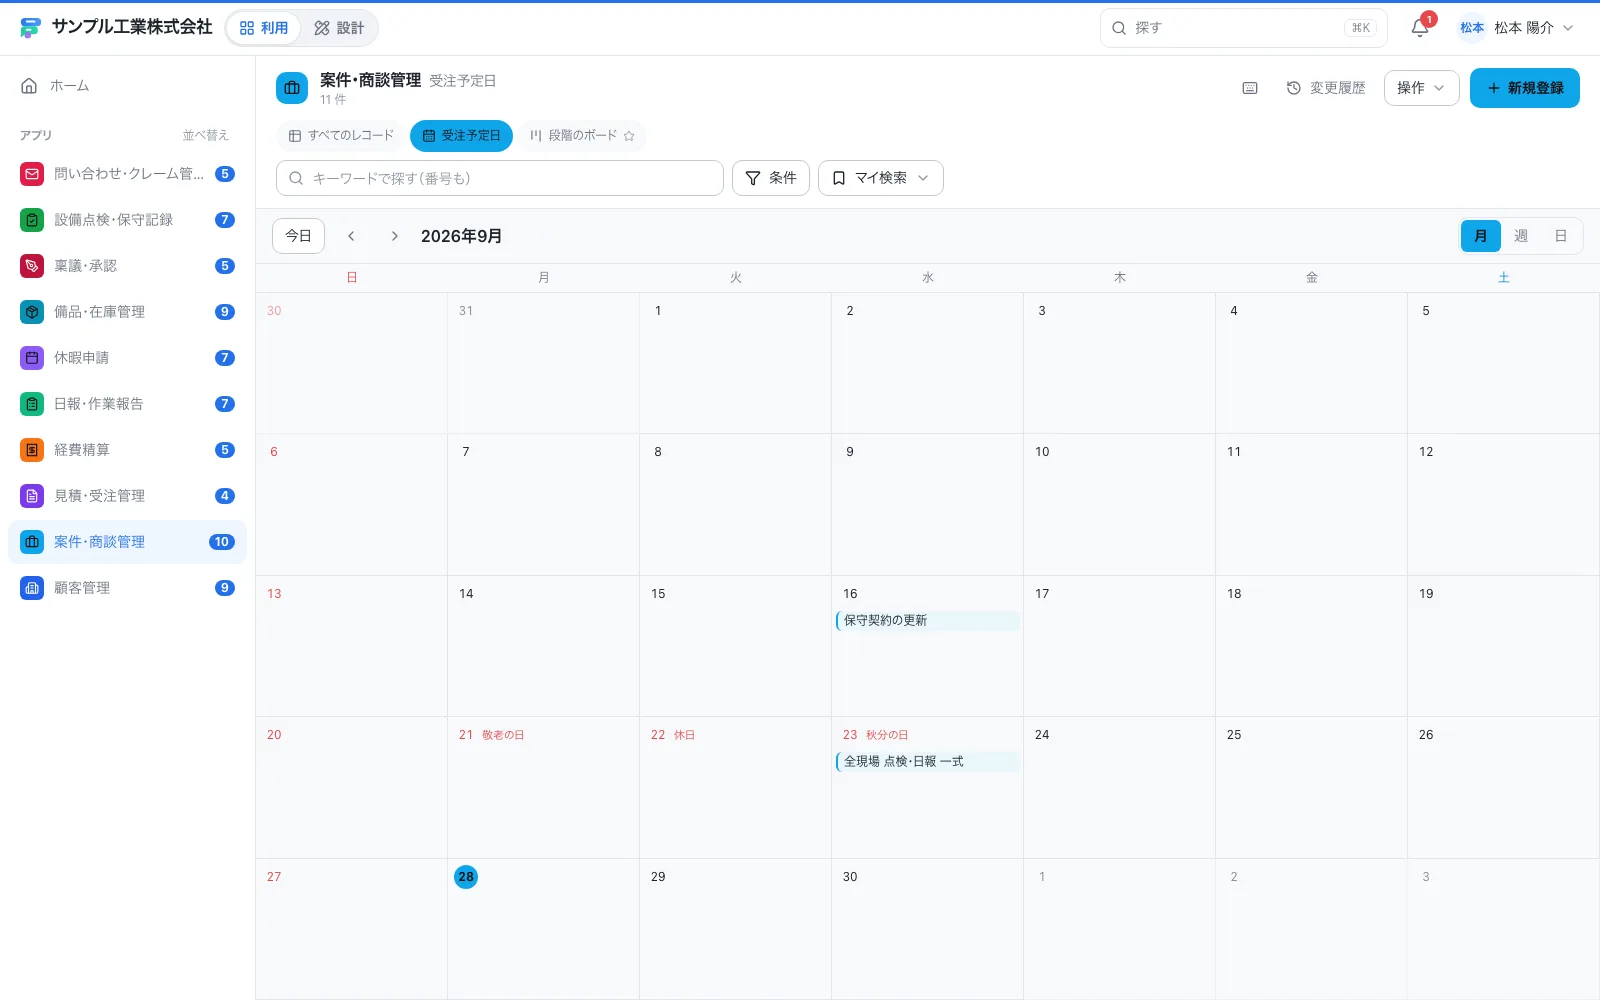Click the 案件・商談管理 briefcase header icon

click(x=292, y=88)
